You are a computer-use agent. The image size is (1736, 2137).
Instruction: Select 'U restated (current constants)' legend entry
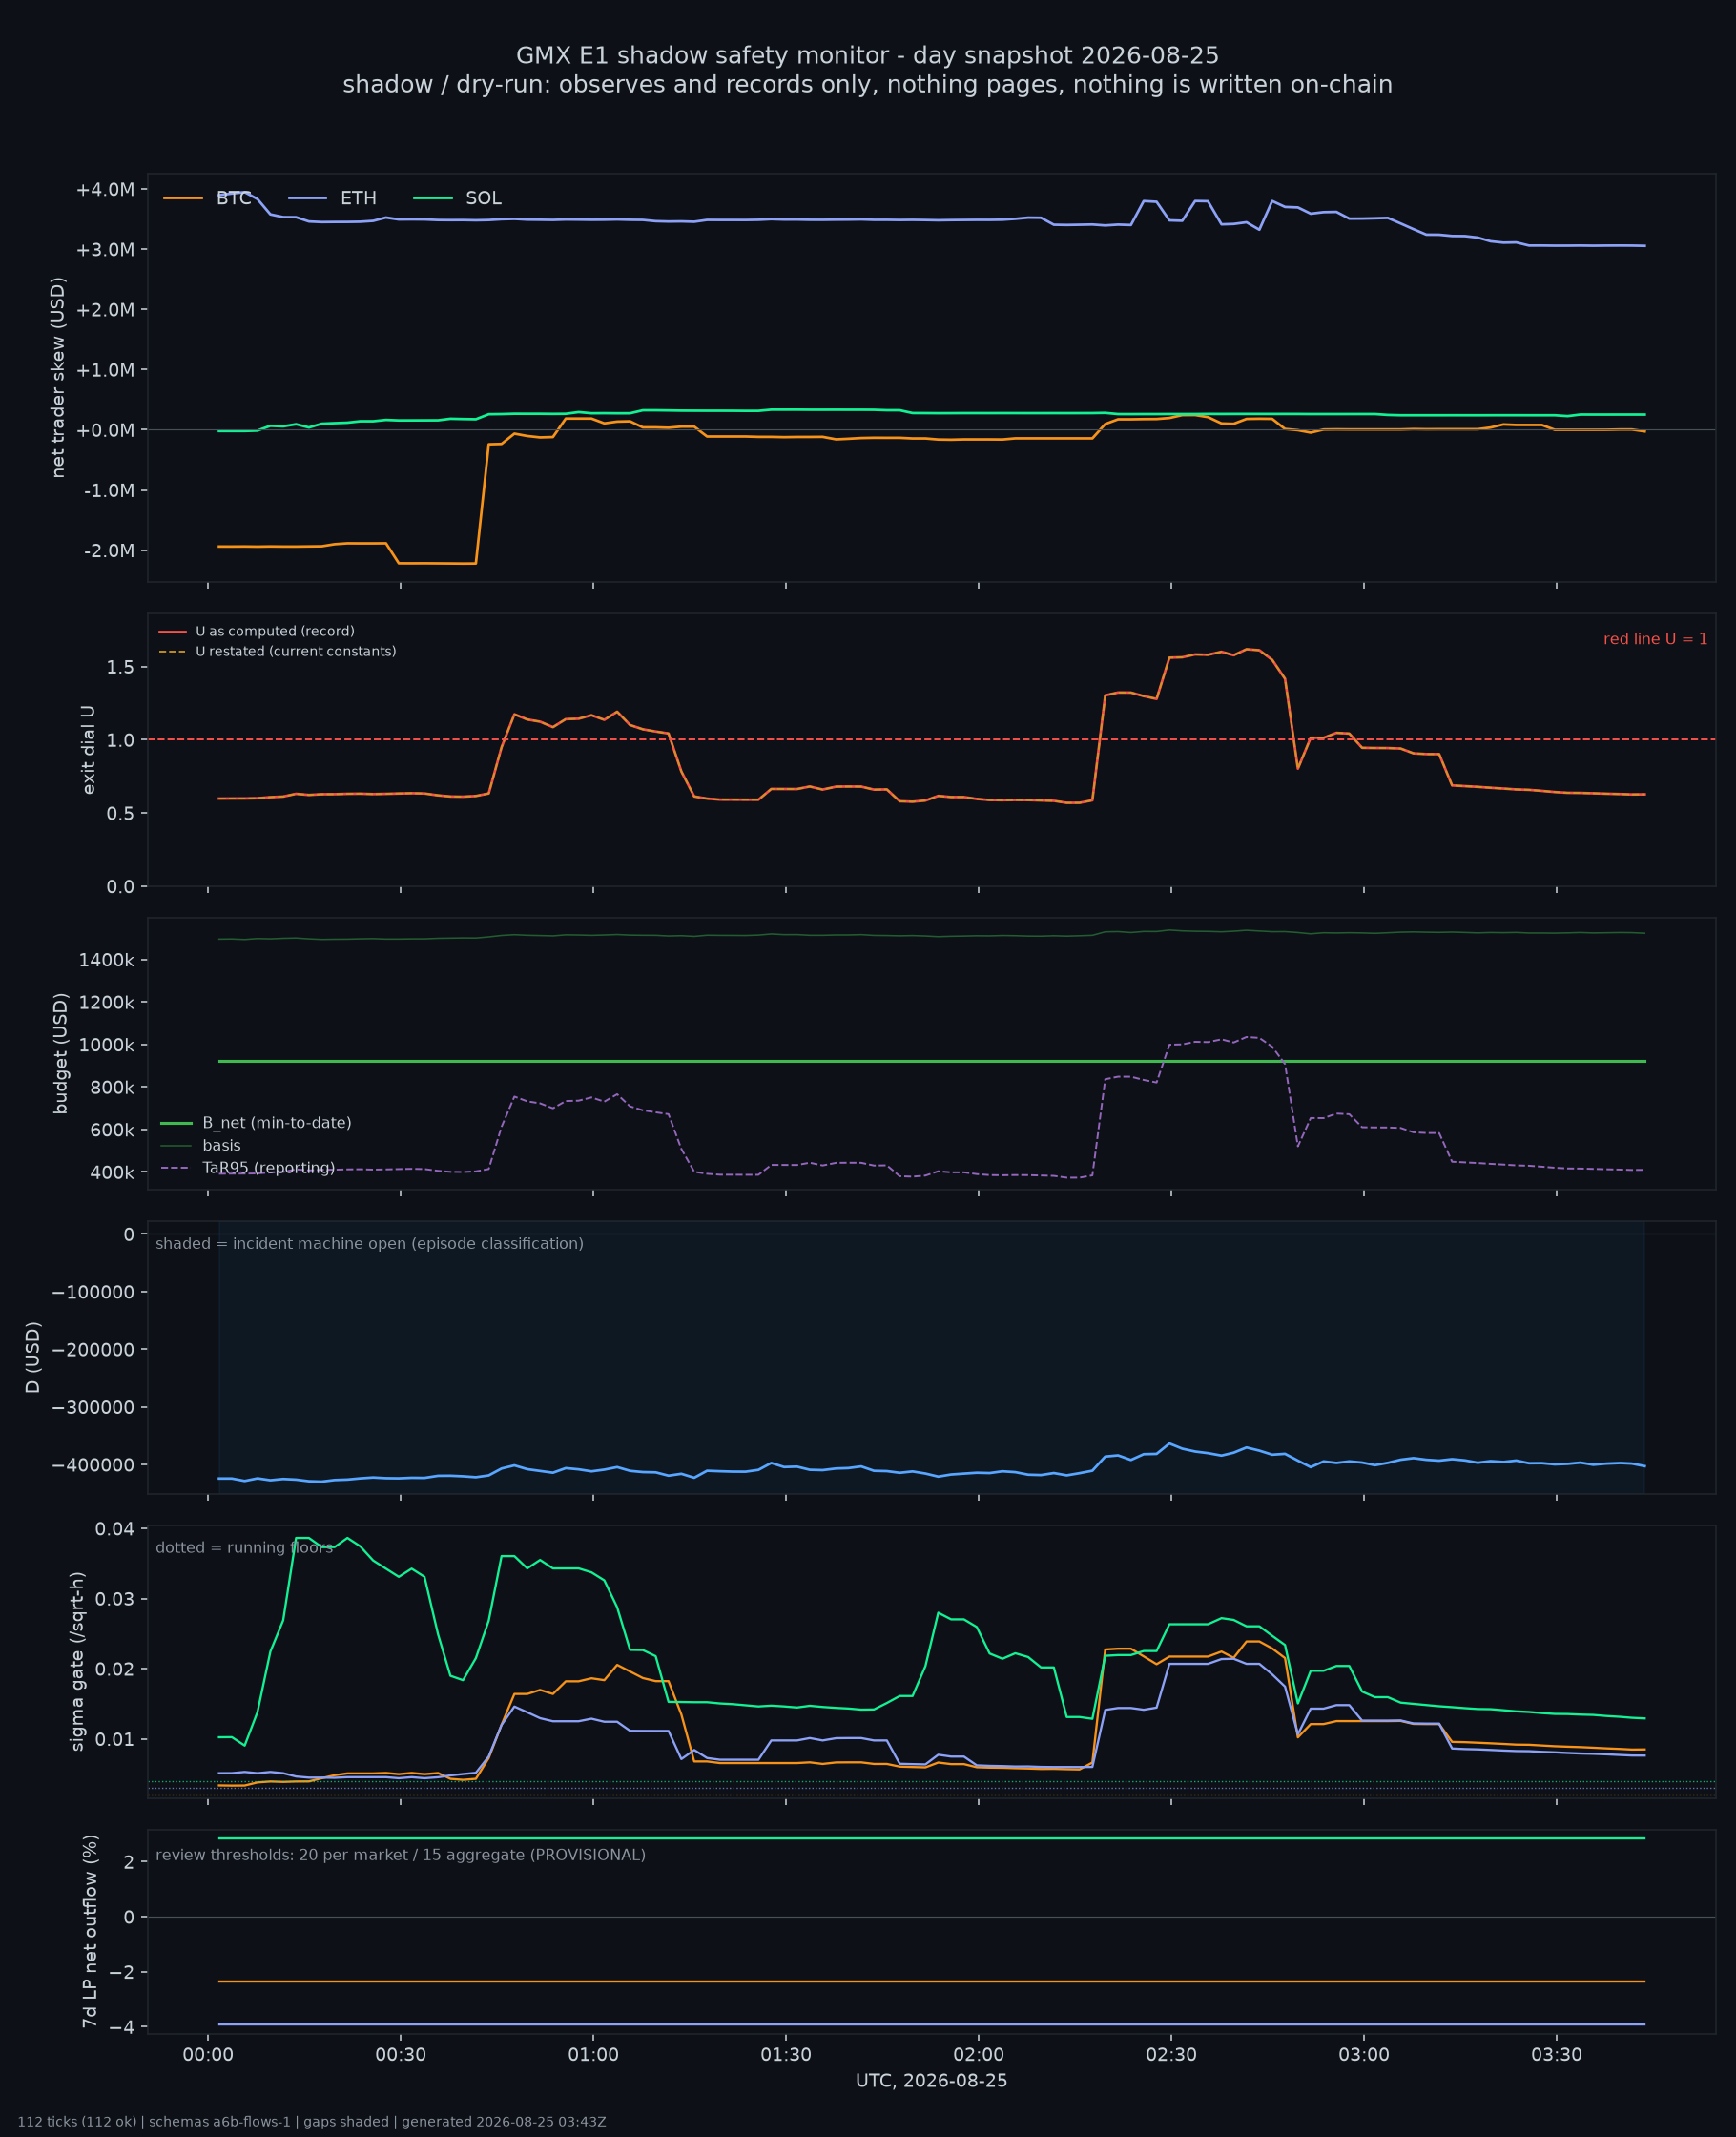277,651
